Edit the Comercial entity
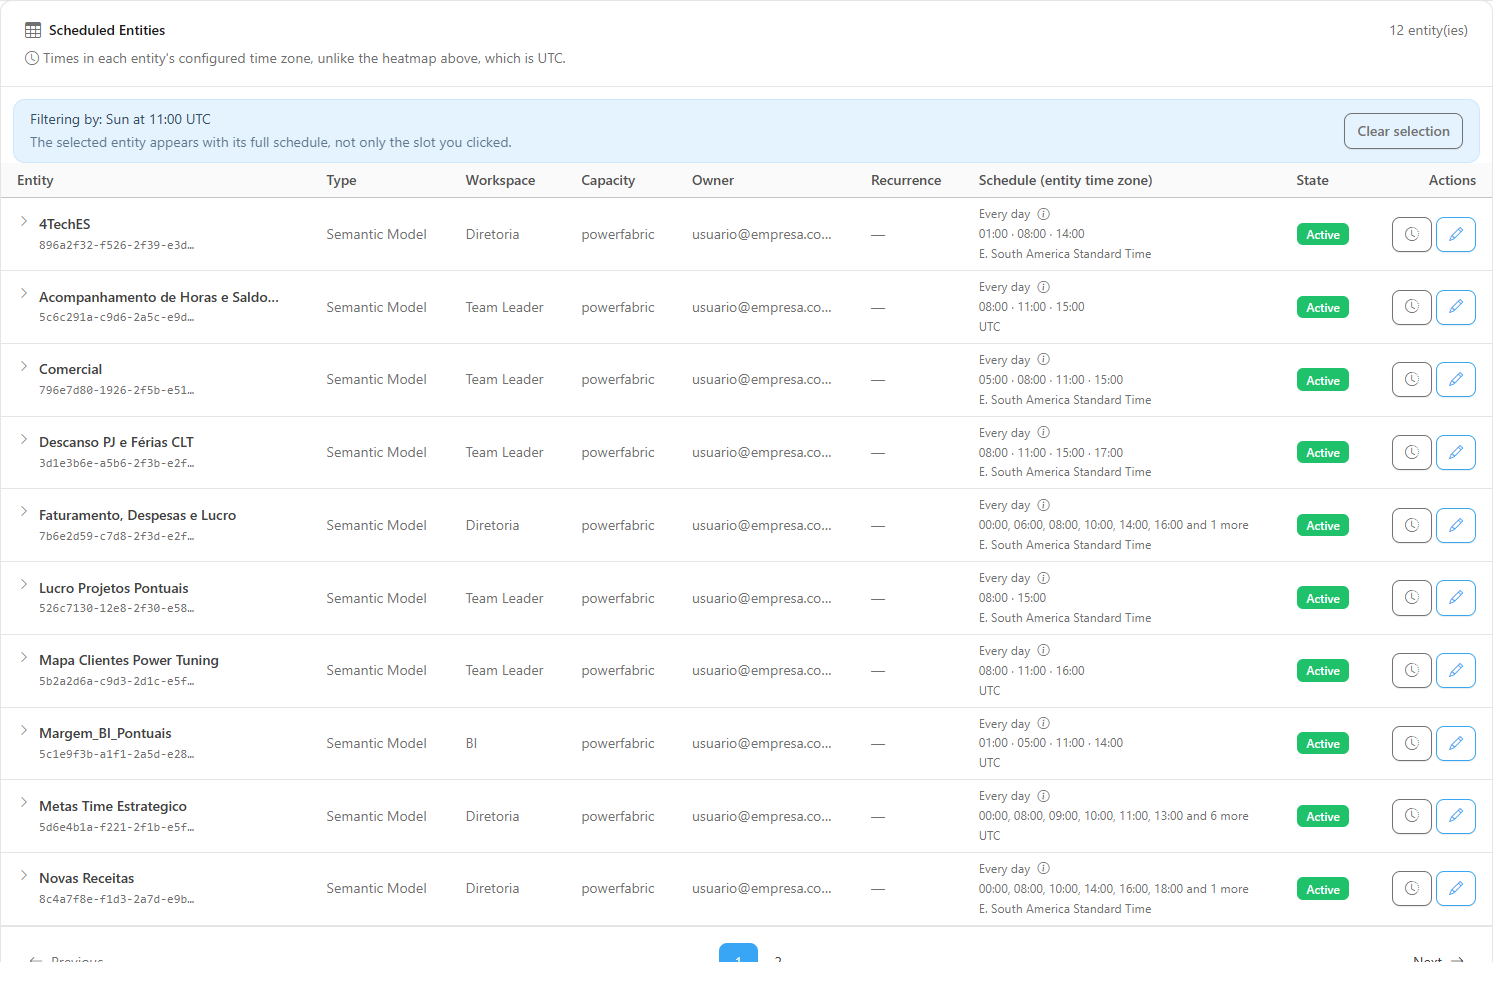 tap(1455, 380)
